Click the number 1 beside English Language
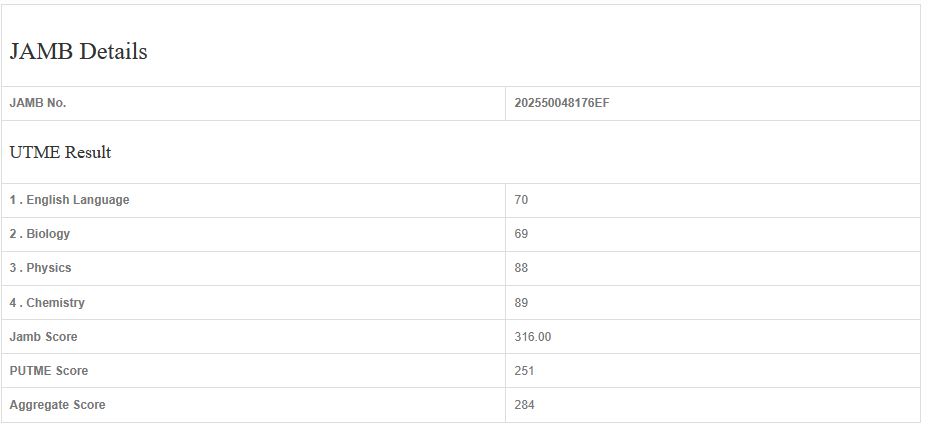The width and height of the screenshot is (928, 439). (13, 200)
